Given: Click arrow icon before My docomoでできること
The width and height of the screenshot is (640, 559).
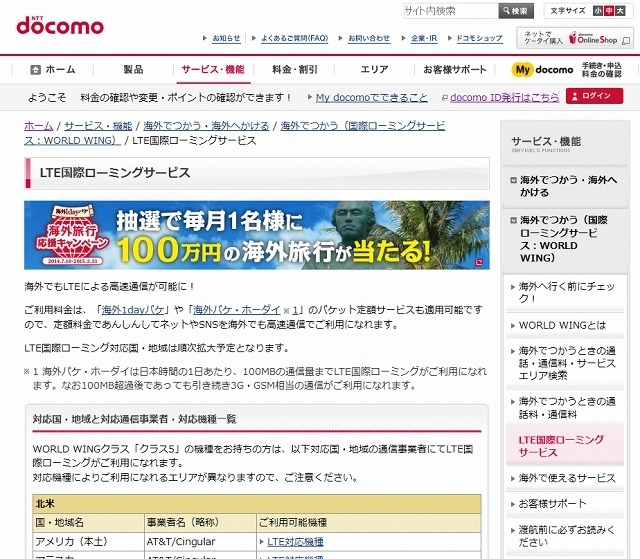Looking at the screenshot, I should click(310, 97).
